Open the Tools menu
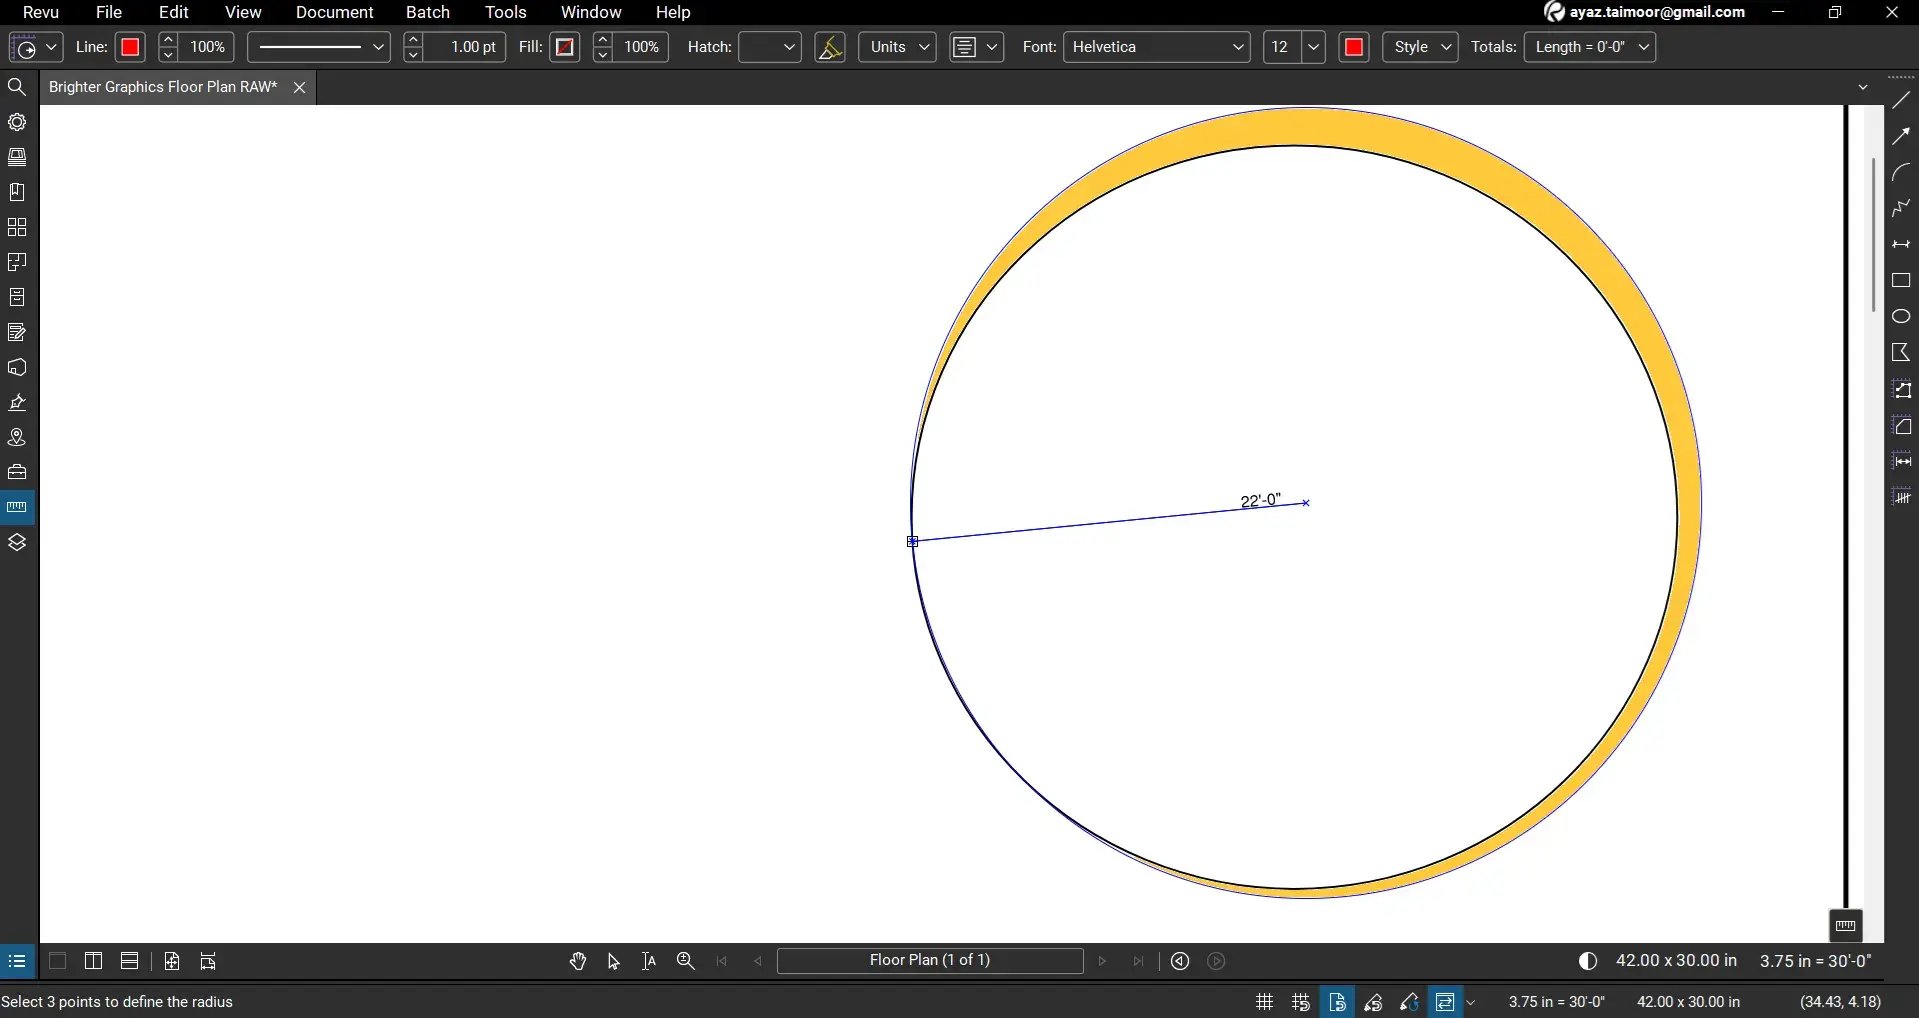 pos(505,12)
